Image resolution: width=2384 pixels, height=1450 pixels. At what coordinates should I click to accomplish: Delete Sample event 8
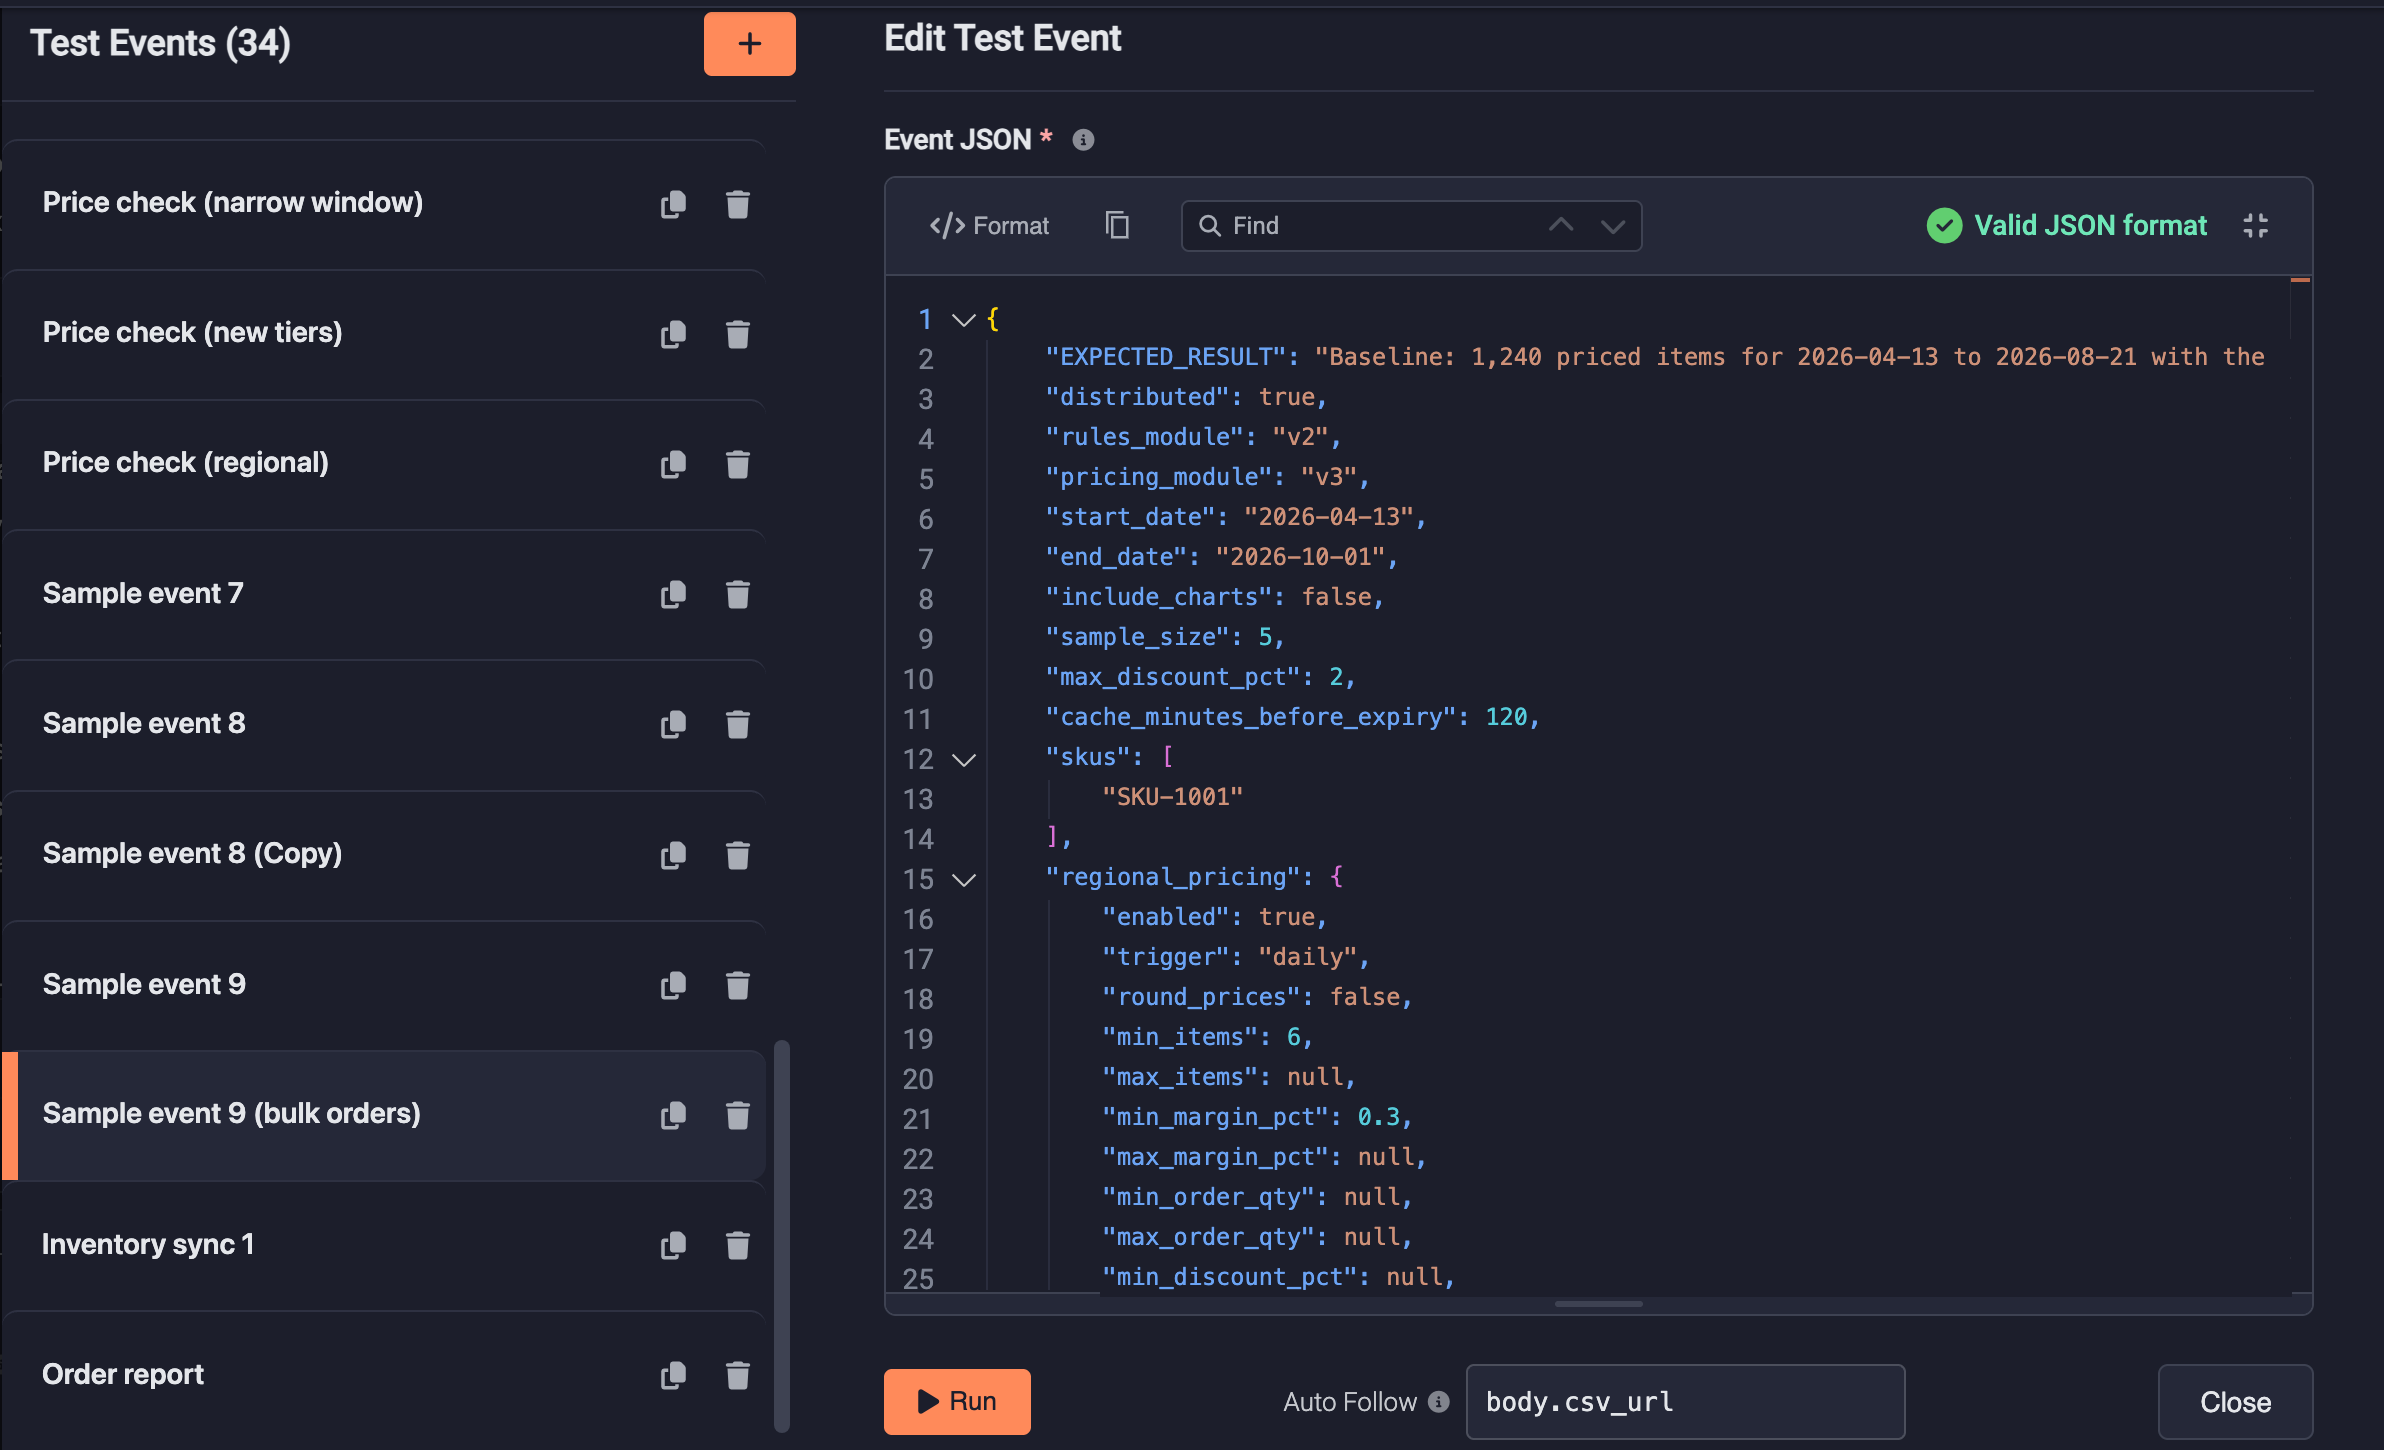738,724
